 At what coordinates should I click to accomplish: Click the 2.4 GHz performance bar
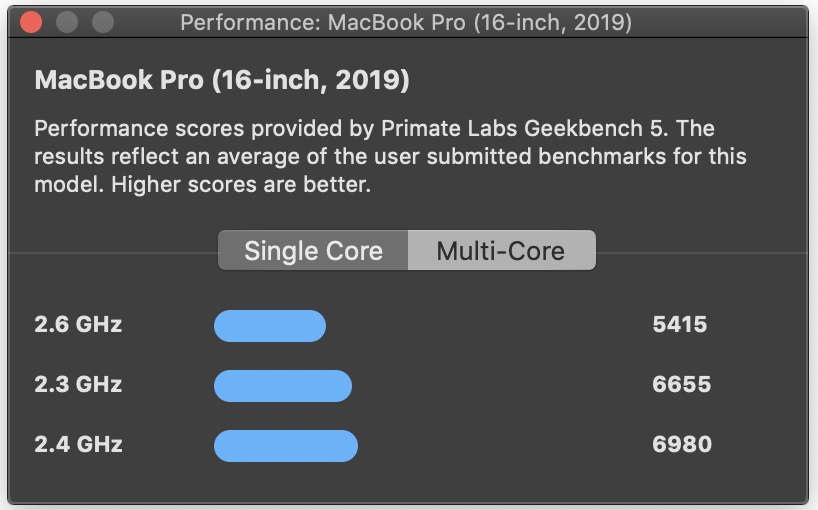(286, 446)
